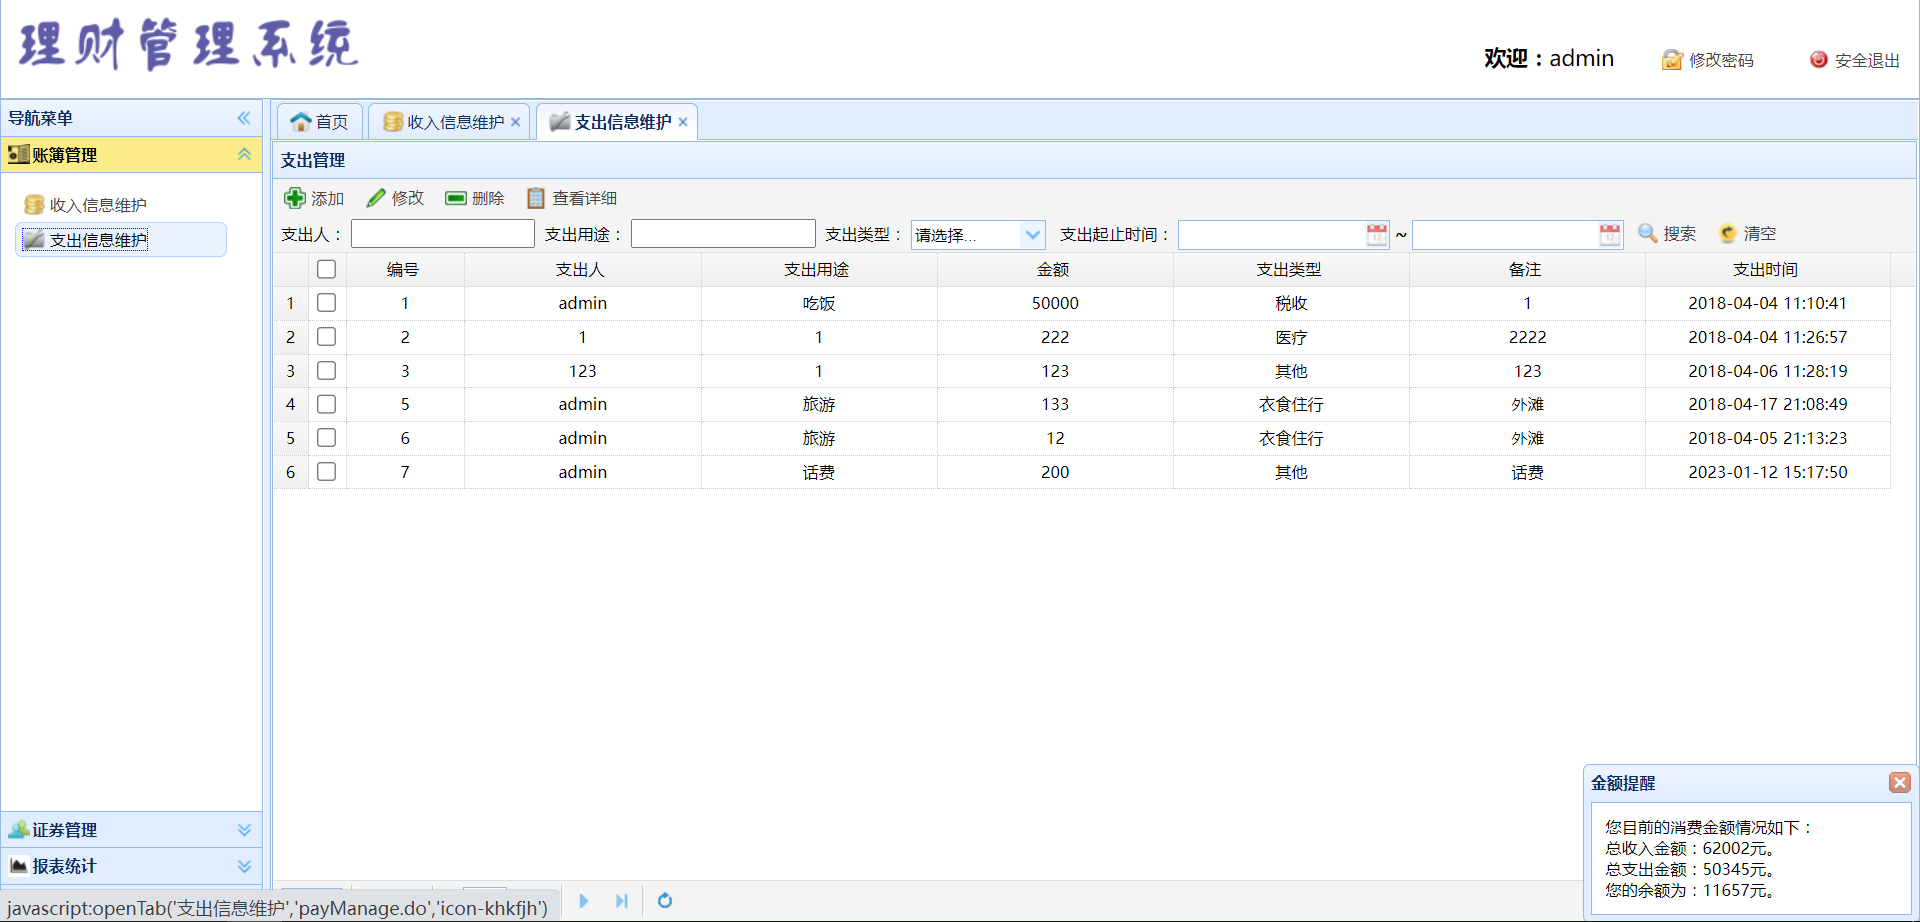Screen dimensions: 1920x922
Task: Click the 税收 type cell
Action: click(x=1290, y=303)
